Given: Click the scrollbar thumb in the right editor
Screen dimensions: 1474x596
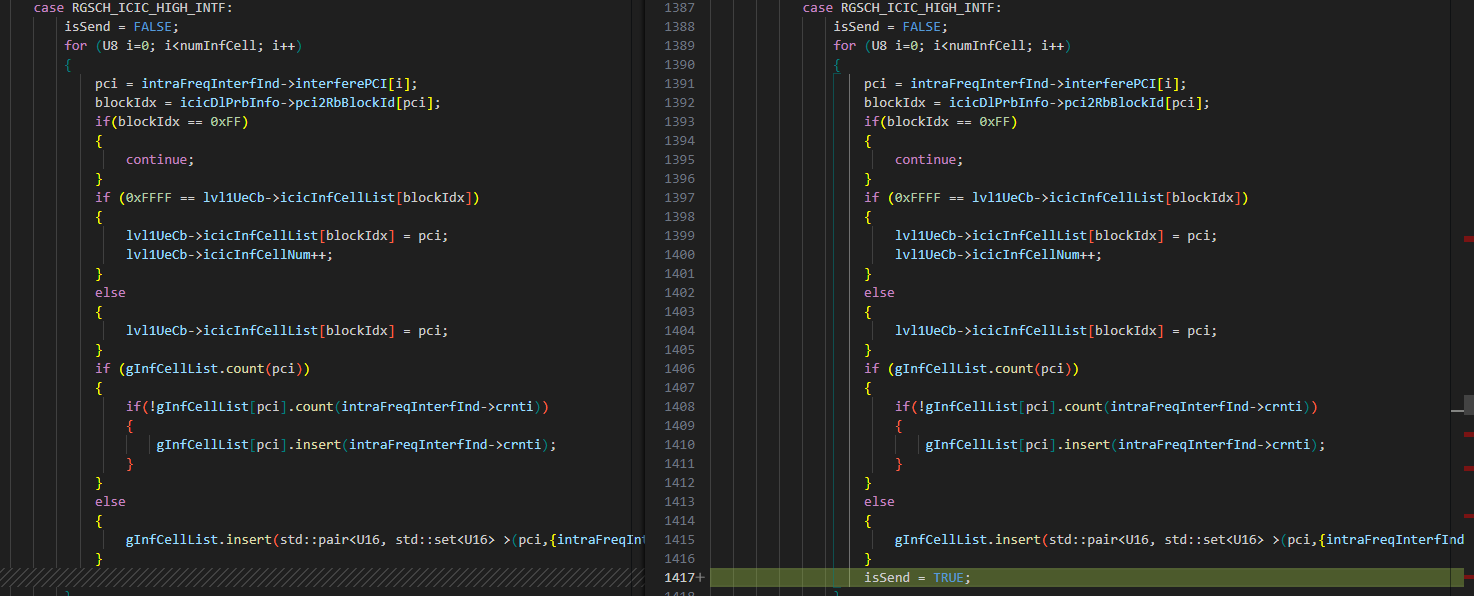Looking at the screenshot, I should pos(1468,404).
